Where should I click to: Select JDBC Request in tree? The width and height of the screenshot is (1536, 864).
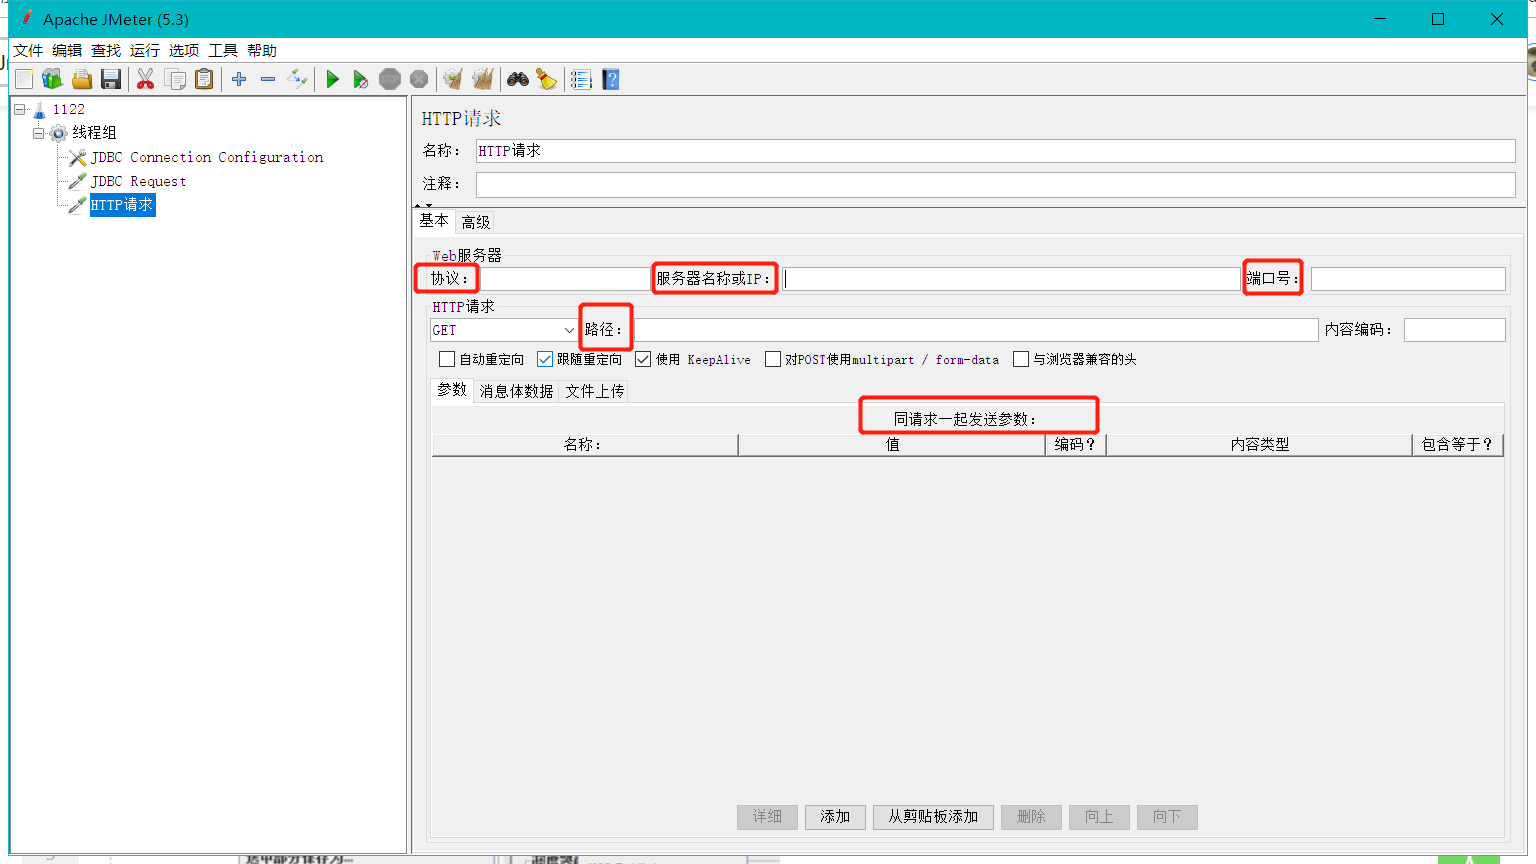pyautogui.click(x=138, y=181)
